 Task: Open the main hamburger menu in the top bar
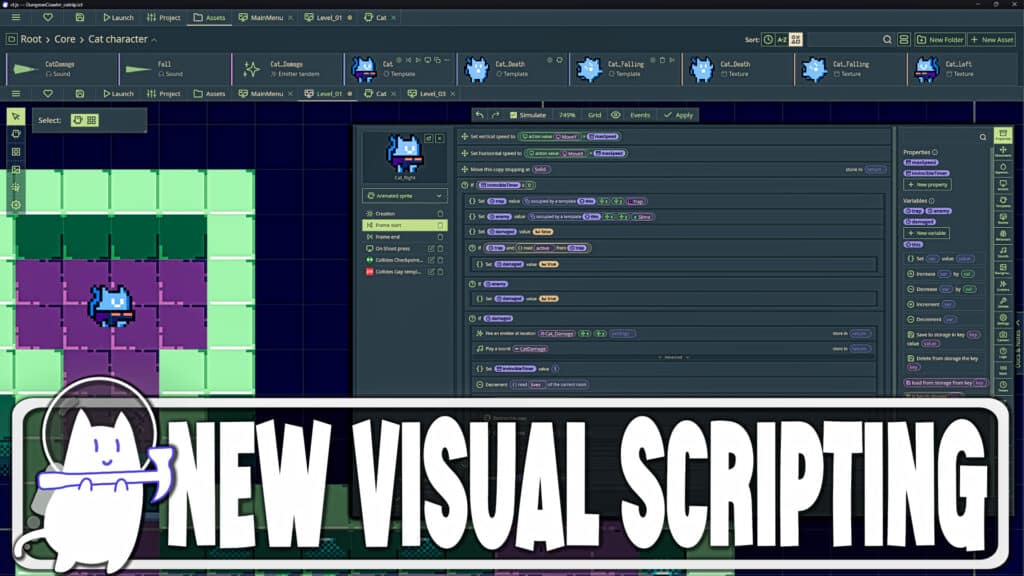(x=16, y=18)
